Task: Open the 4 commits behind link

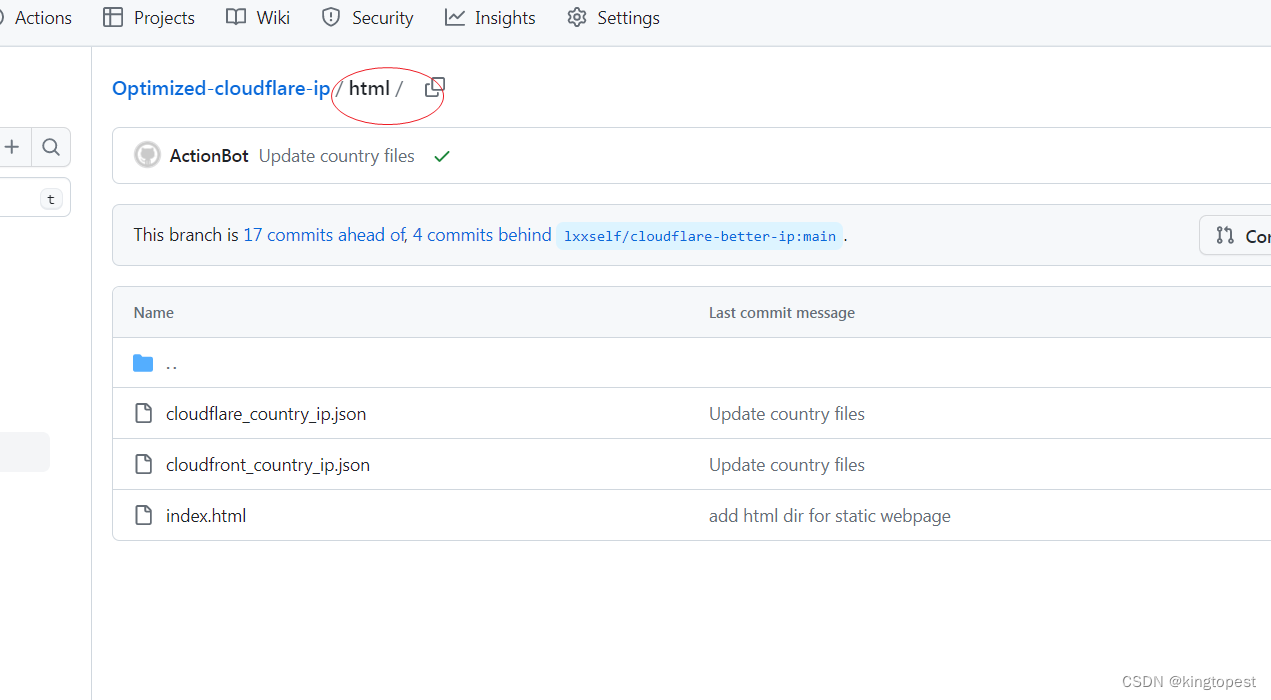Action: (482, 235)
